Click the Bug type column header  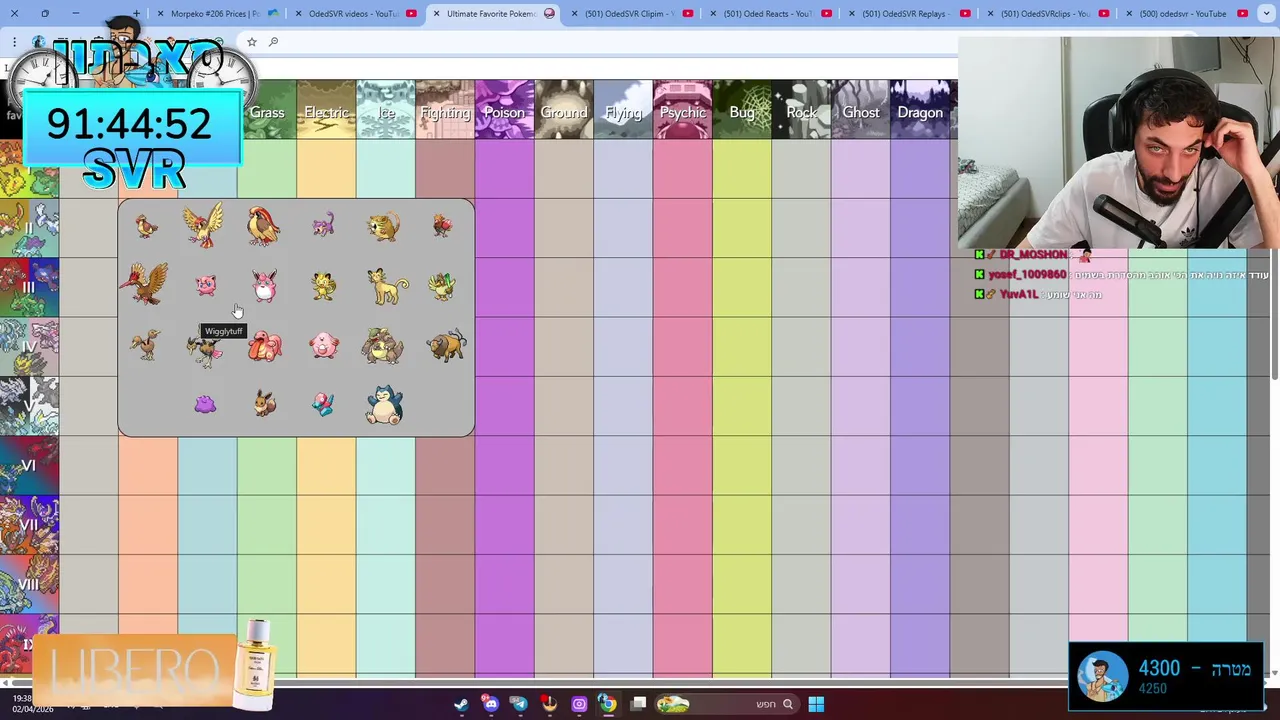742,110
